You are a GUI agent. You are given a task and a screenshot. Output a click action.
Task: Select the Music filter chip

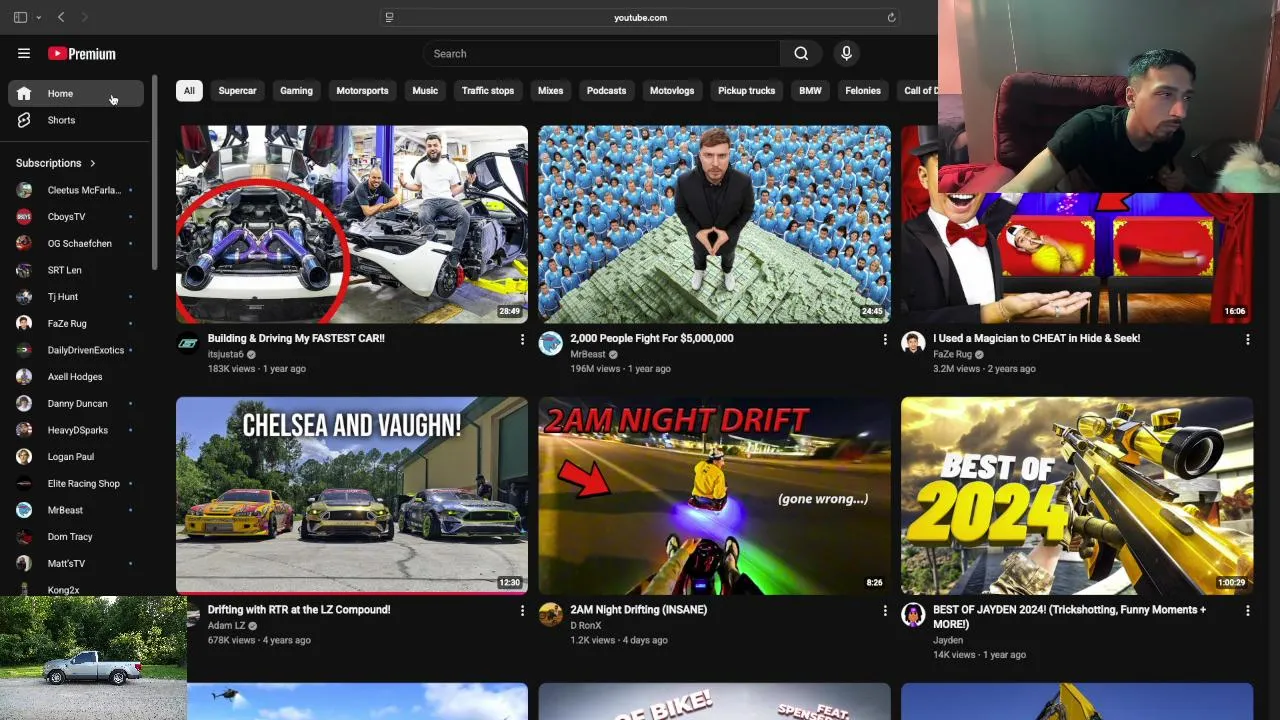pos(425,91)
